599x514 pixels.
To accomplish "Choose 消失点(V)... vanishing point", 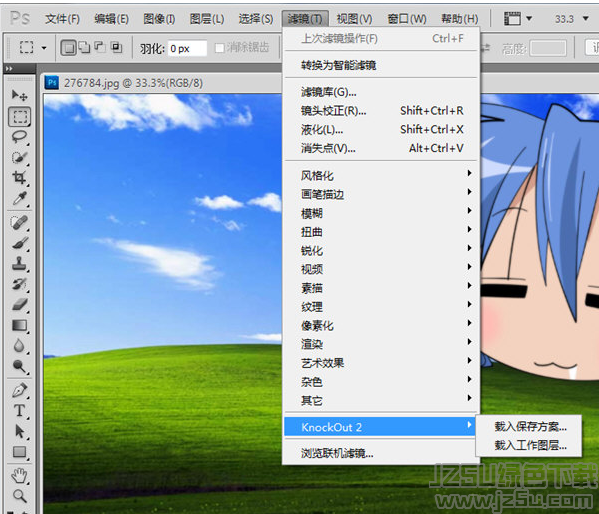I will coord(382,148).
